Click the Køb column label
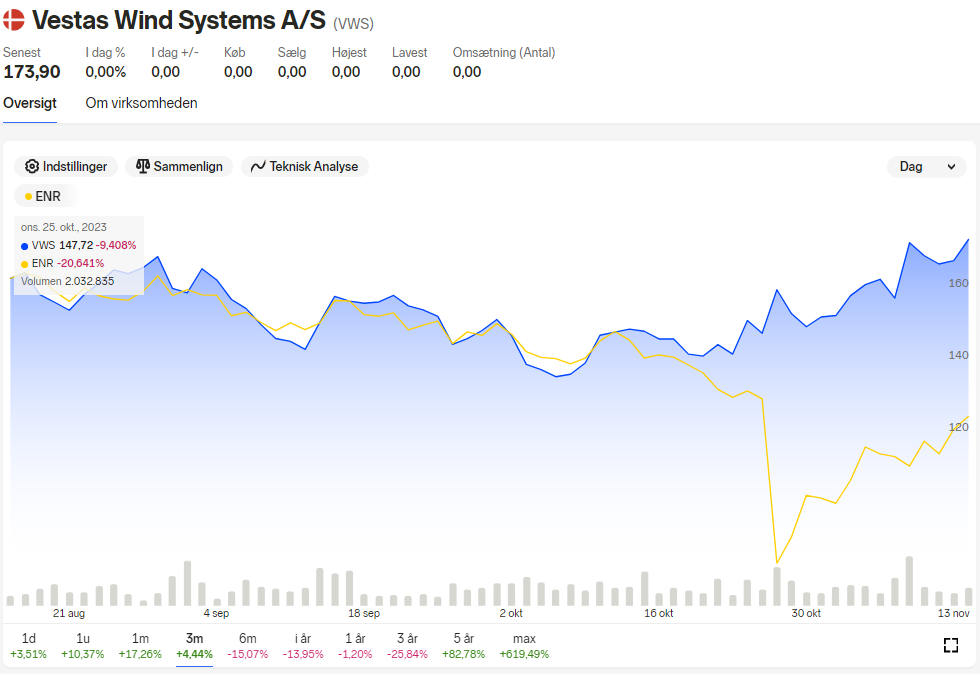This screenshot has width=980, height=674. (234, 53)
